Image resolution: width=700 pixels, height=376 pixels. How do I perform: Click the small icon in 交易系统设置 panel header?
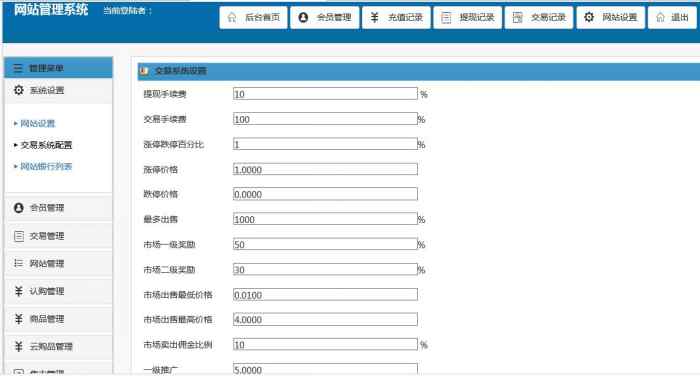[144, 71]
